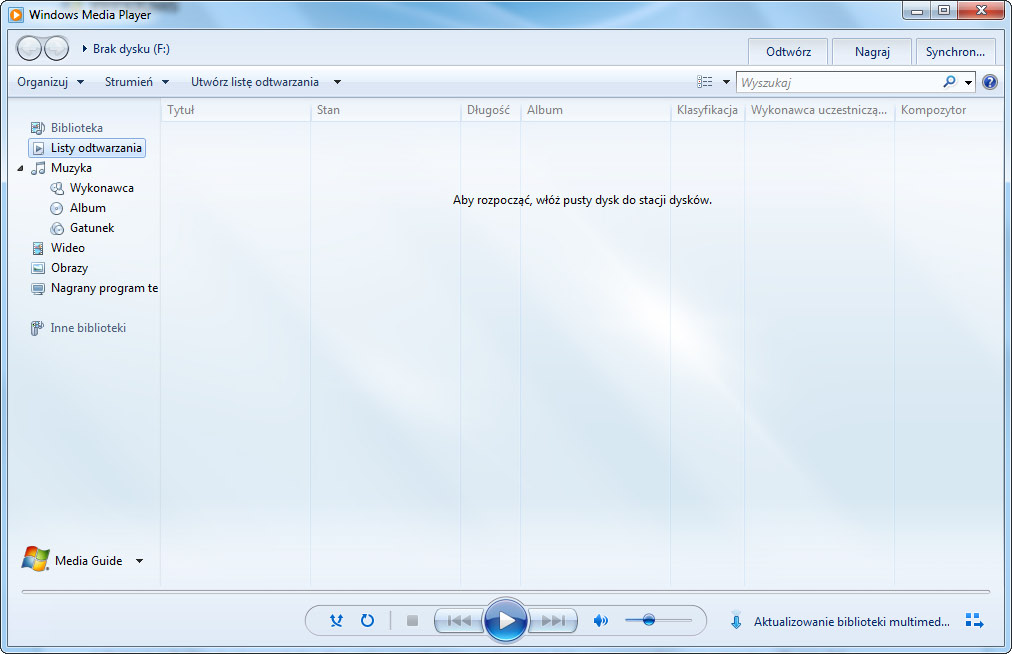
Task: Minimize the Windows Media Player window
Action: [916, 11]
